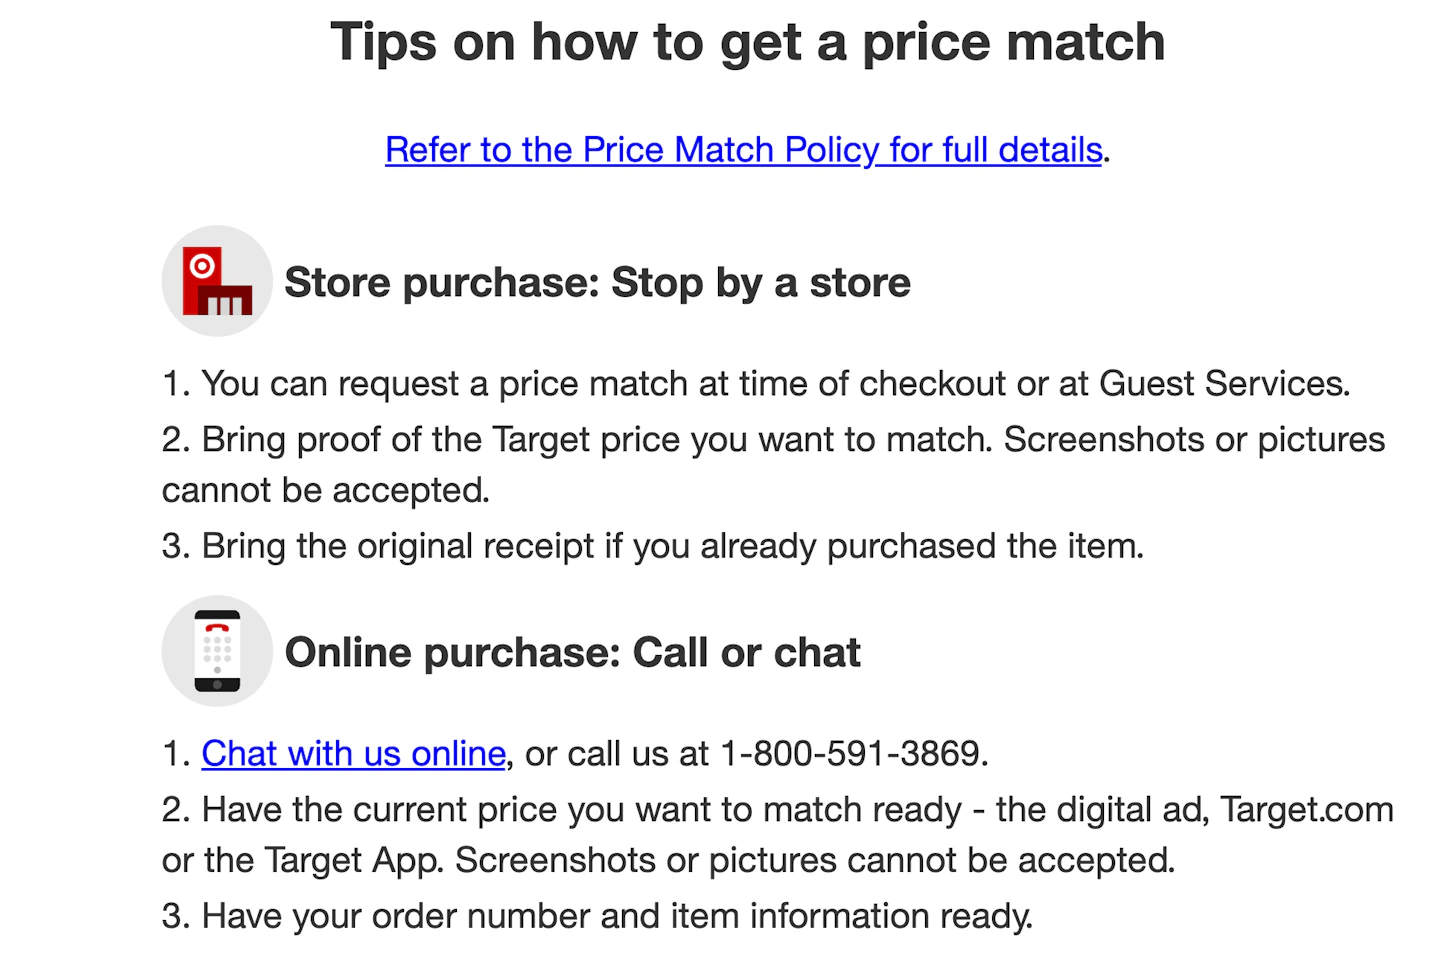
Task: Click the 'Tips on how to get a price match' title
Action: (x=747, y=42)
